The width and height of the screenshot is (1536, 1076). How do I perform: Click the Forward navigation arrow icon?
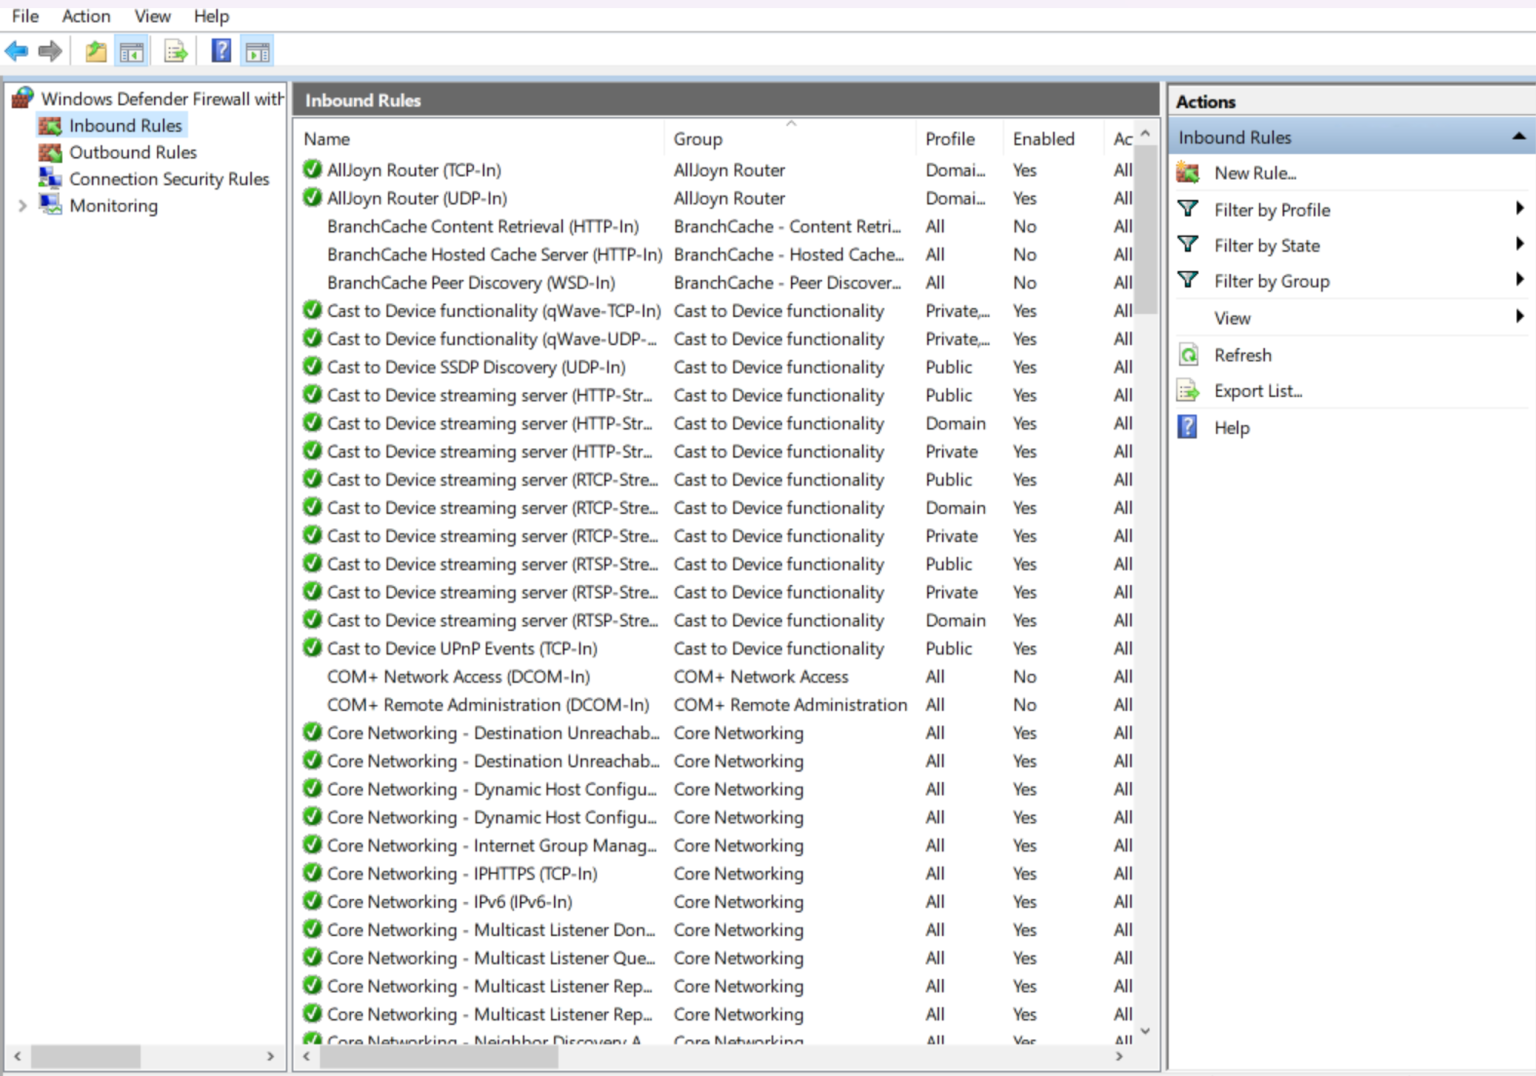coord(49,50)
